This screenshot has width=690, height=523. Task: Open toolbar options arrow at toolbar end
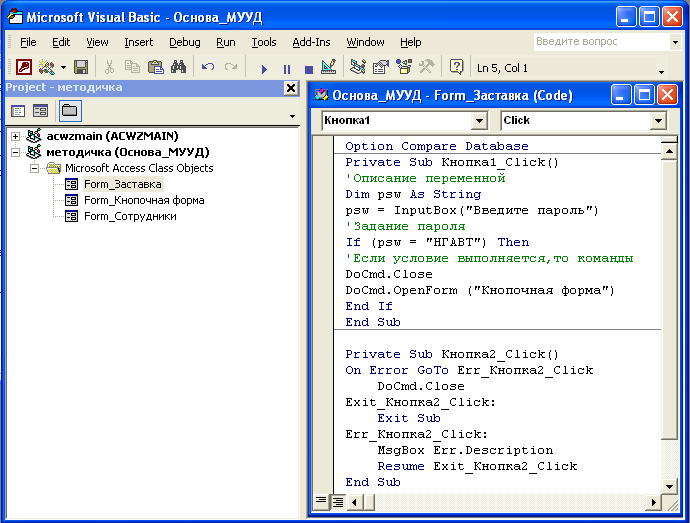pyautogui.click(x=661, y=72)
